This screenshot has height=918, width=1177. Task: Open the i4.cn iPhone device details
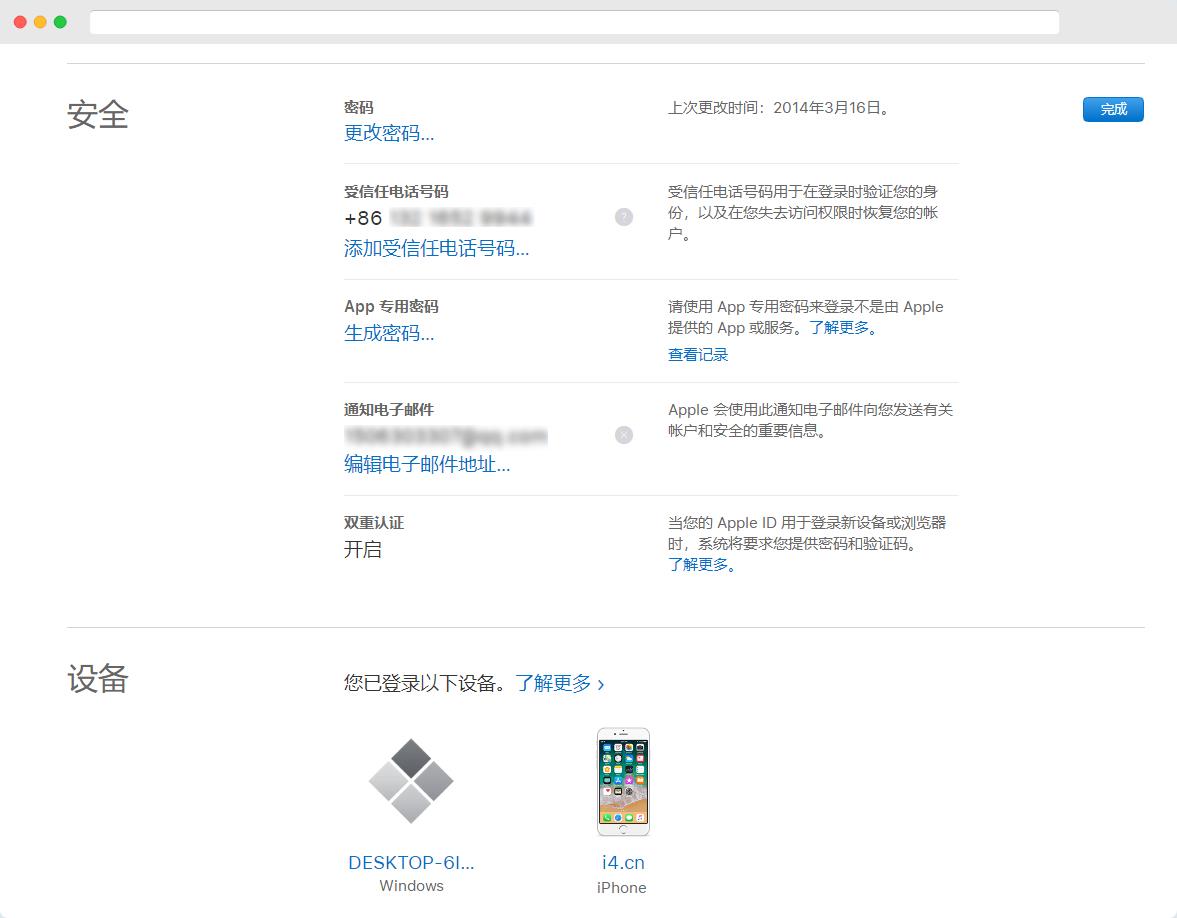click(622, 861)
